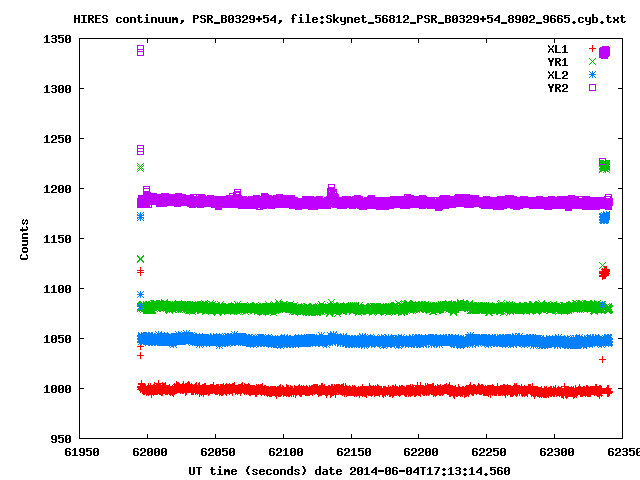640x480 pixels.
Task: Click the solid purple cluster beside the legend
Action: point(604,52)
